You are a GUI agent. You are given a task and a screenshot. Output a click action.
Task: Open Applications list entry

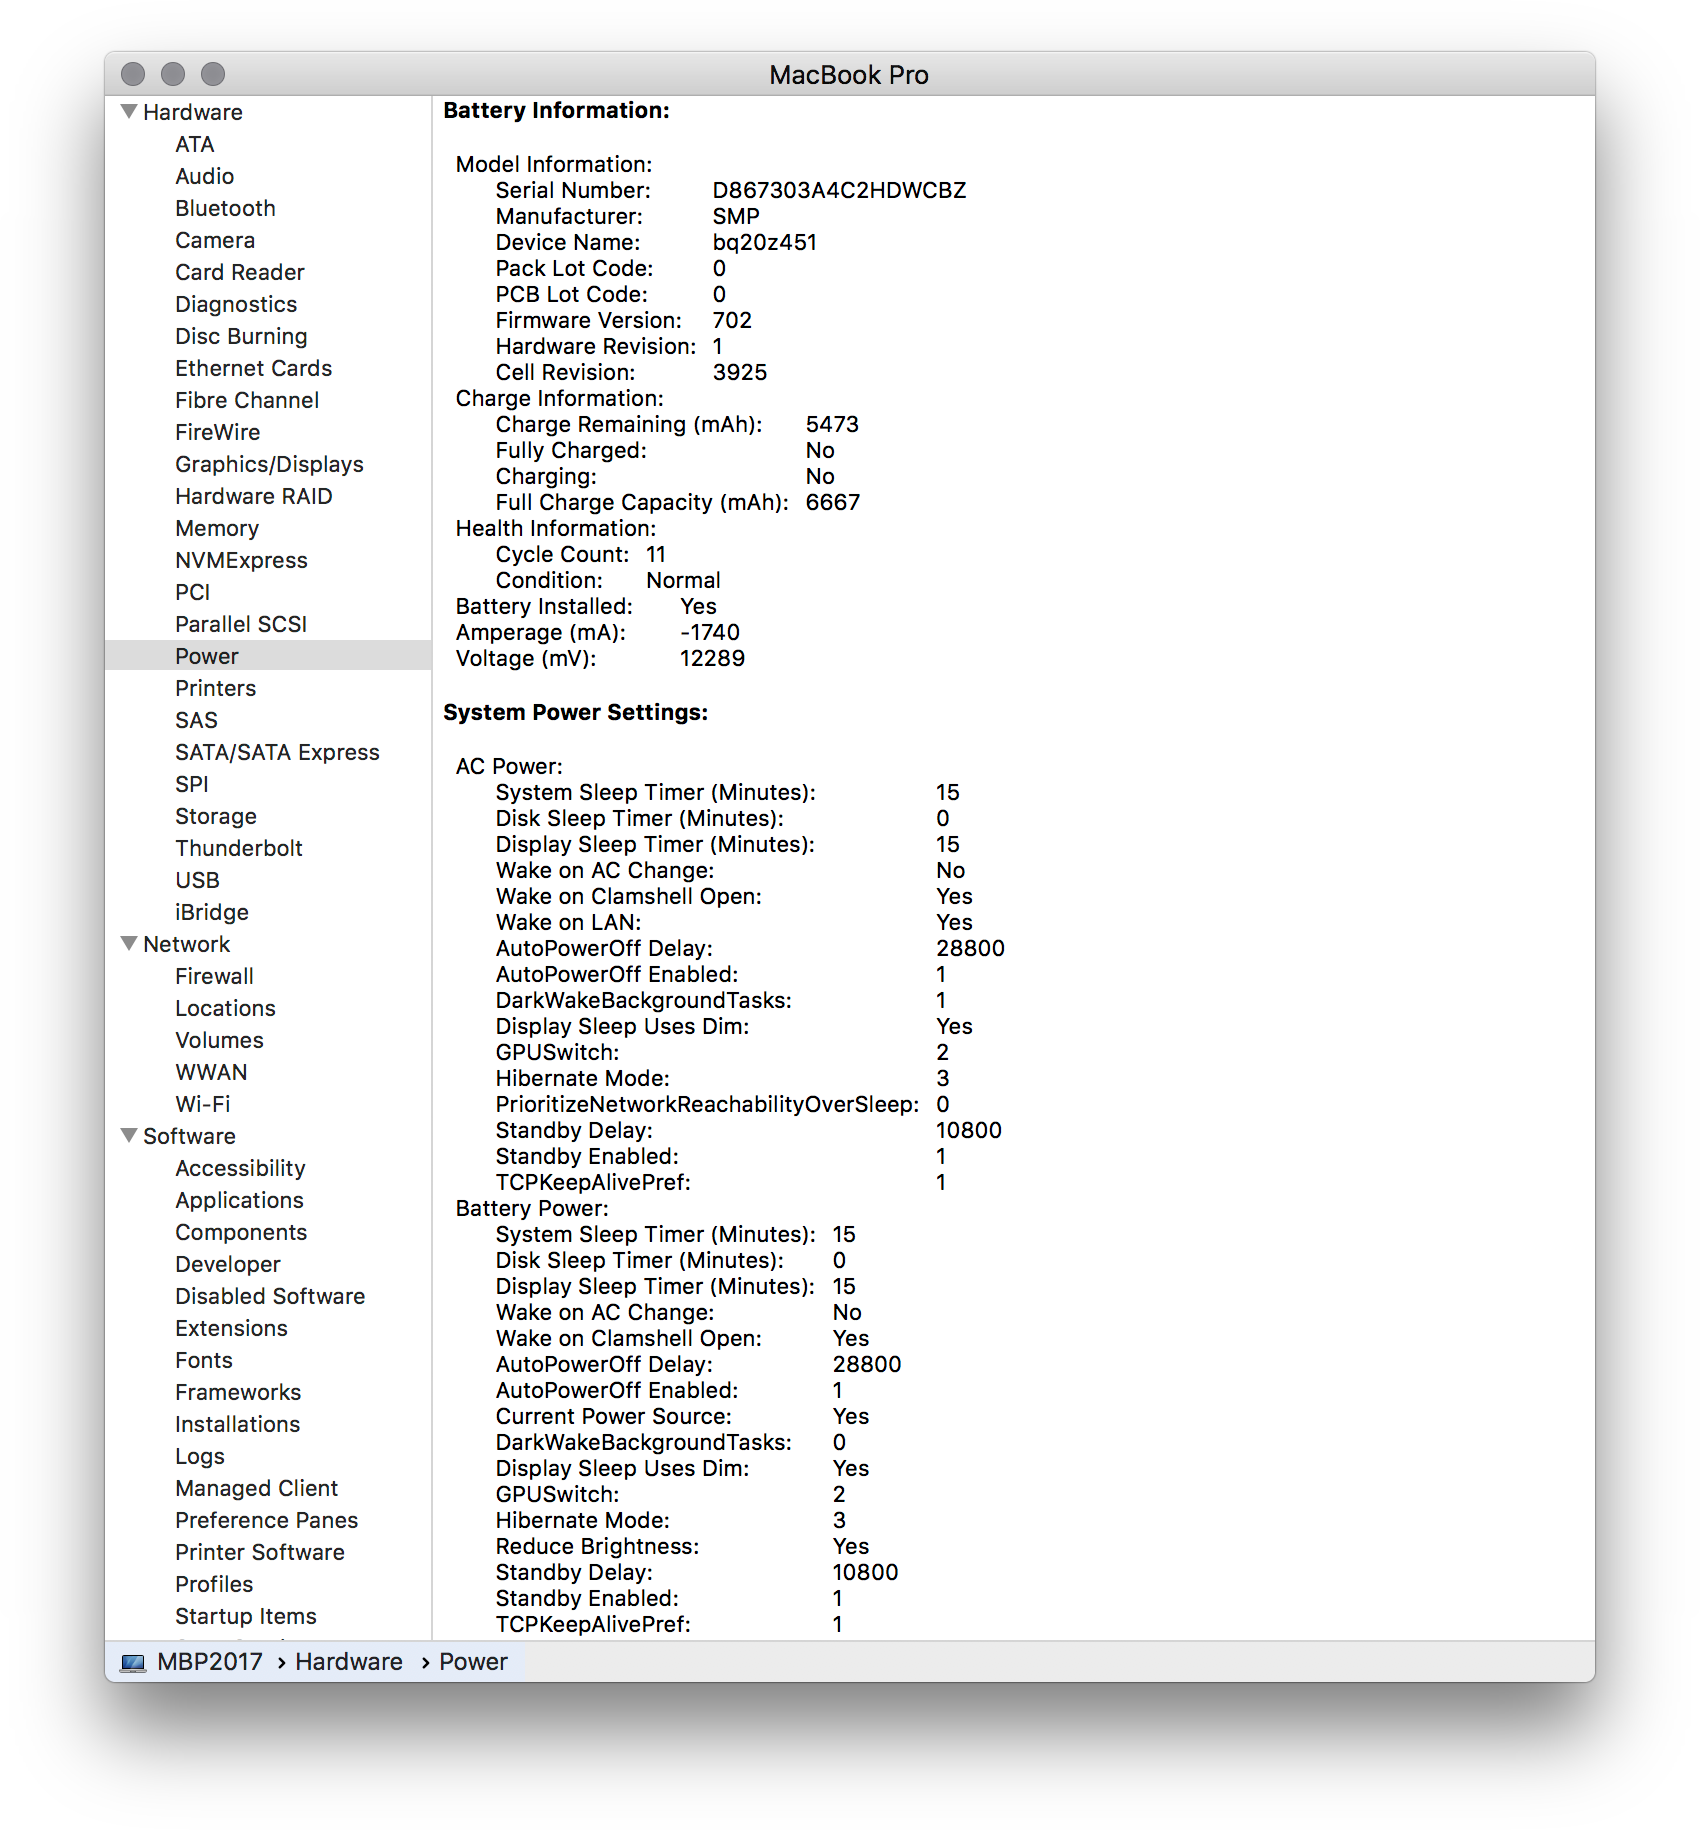(239, 1200)
